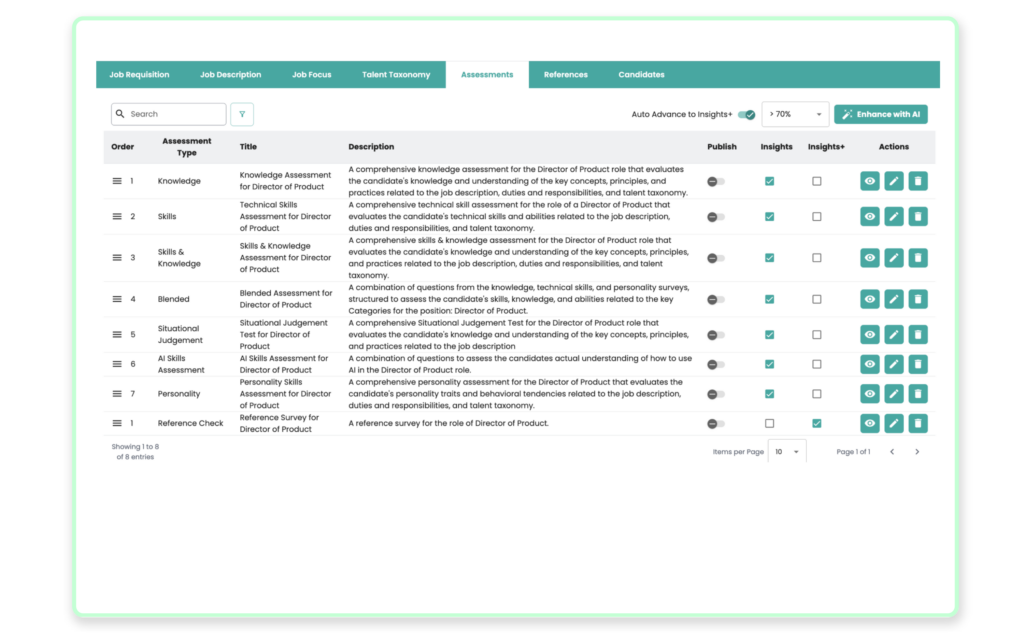Image resolution: width=1024 pixels, height=642 pixels.
Task: Click the Enhance with AI button
Action: pos(881,114)
